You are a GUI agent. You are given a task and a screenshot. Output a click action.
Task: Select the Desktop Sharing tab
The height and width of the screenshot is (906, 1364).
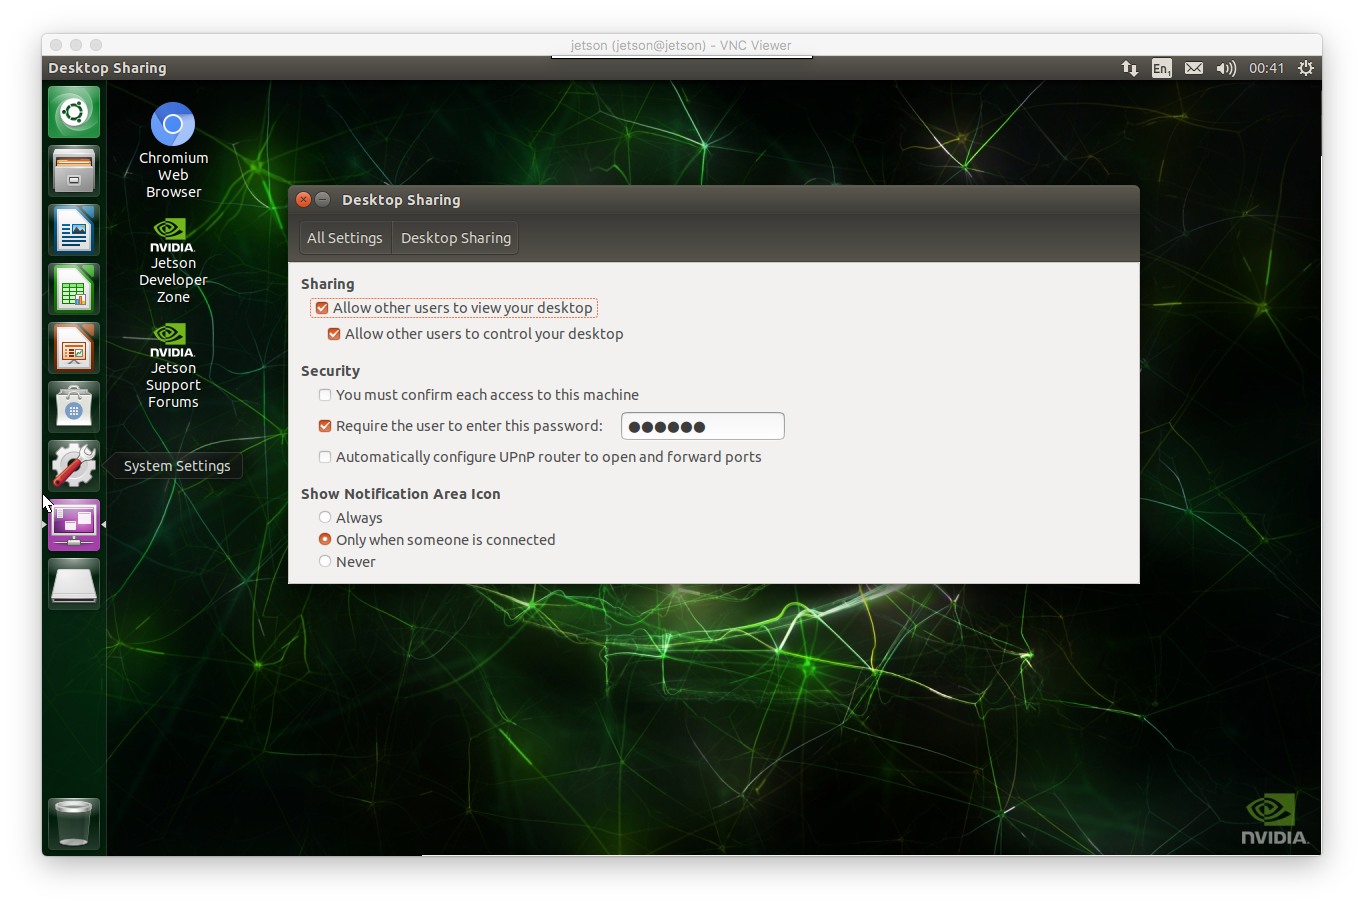click(x=455, y=237)
